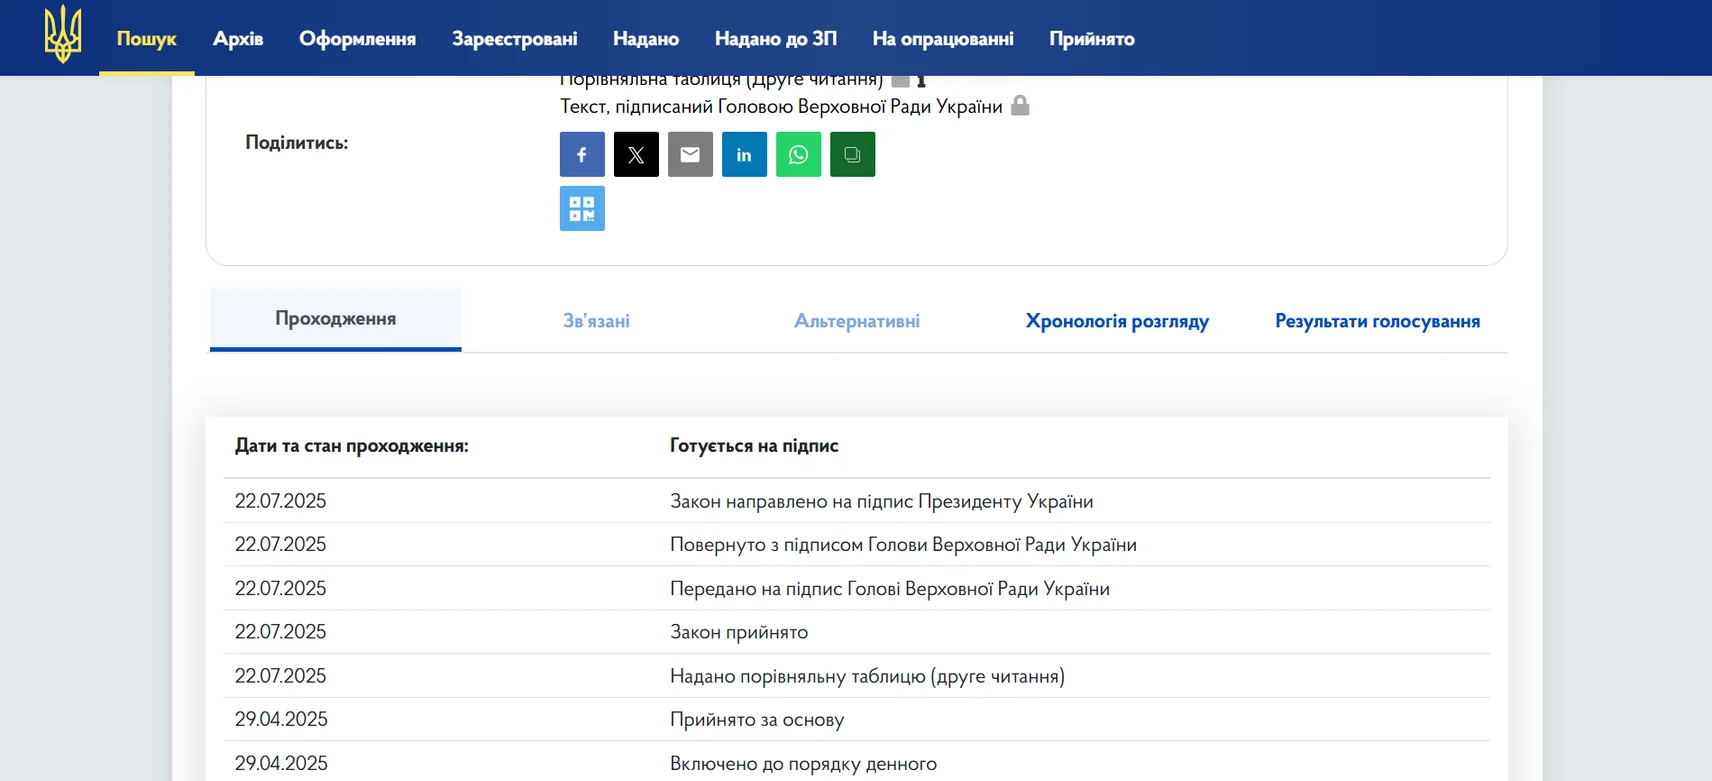Share the bill via email icon

pyautogui.click(x=690, y=155)
